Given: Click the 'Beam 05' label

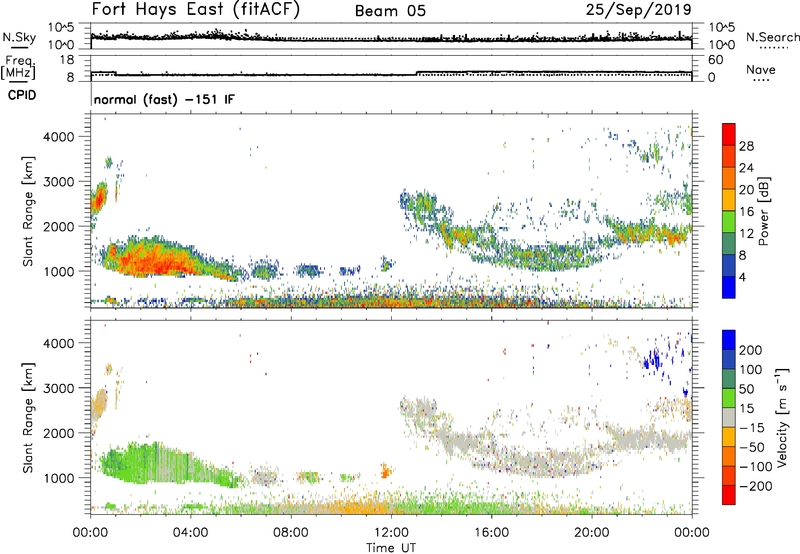Looking at the screenshot, I should [x=390, y=11].
